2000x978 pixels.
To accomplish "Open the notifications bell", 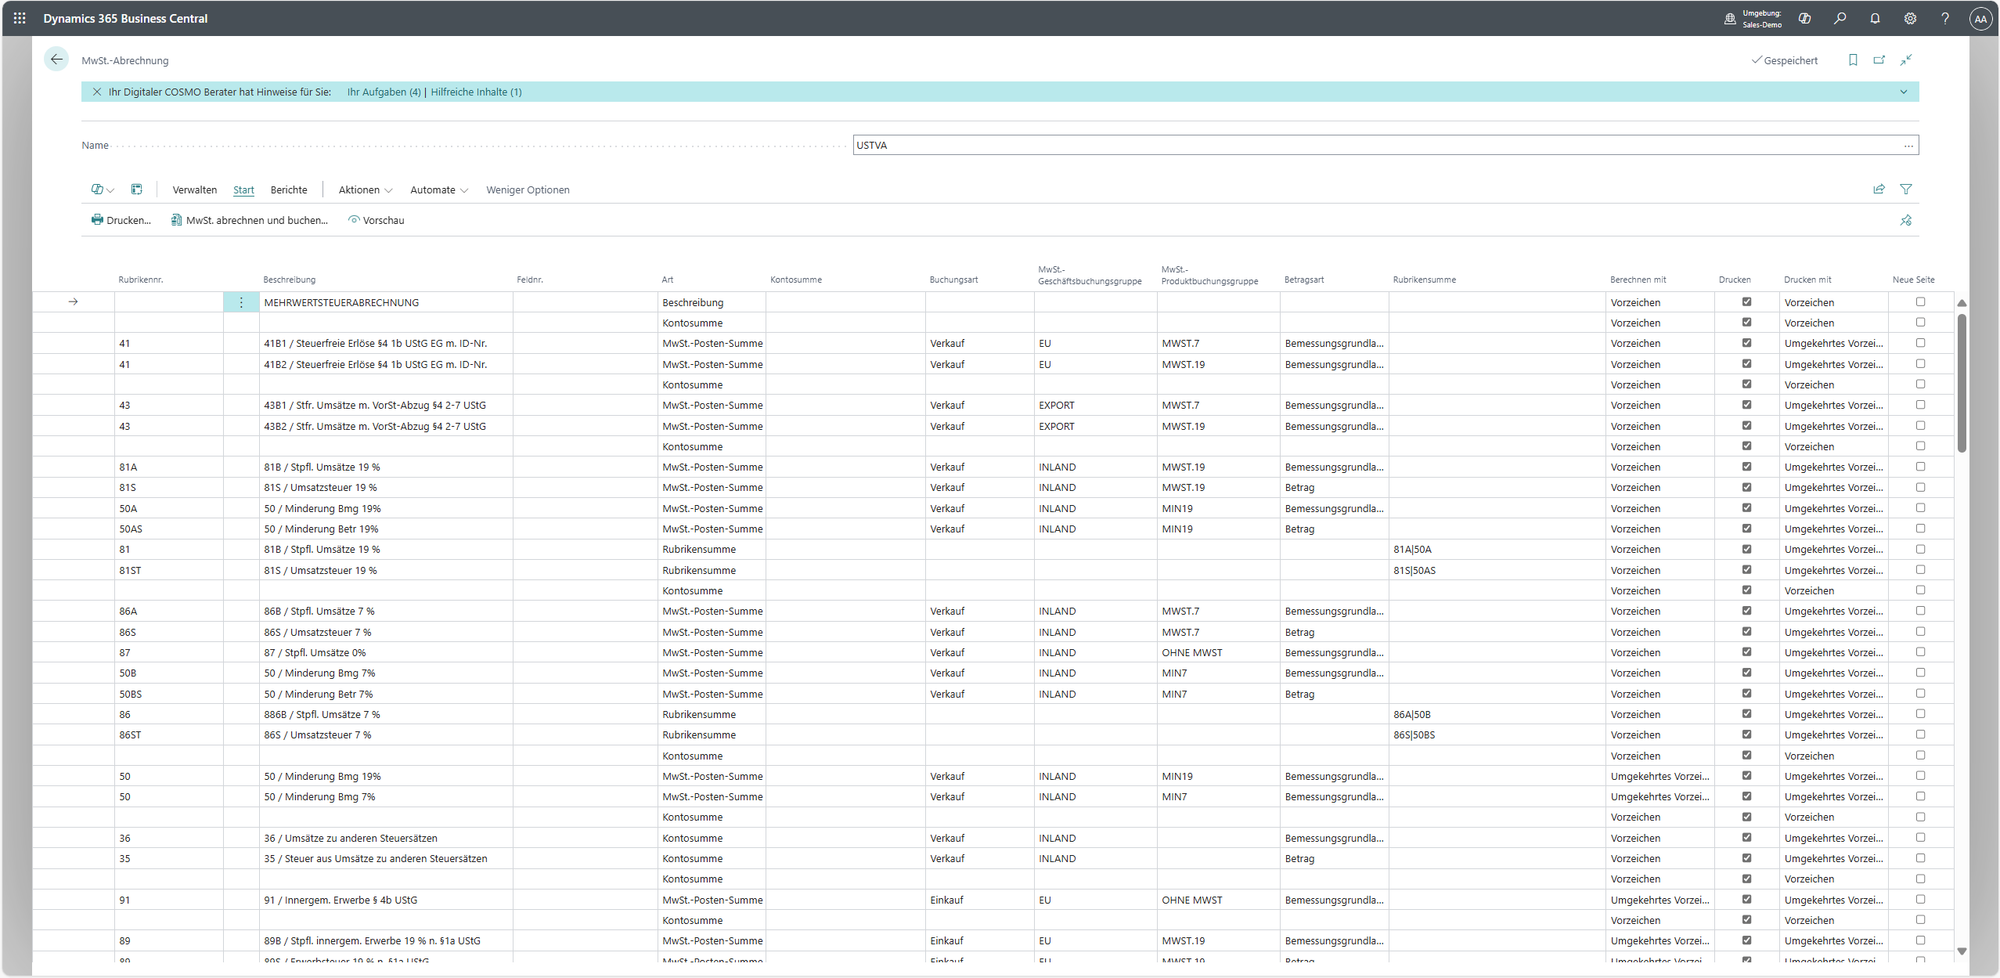I will [1875, 18].
